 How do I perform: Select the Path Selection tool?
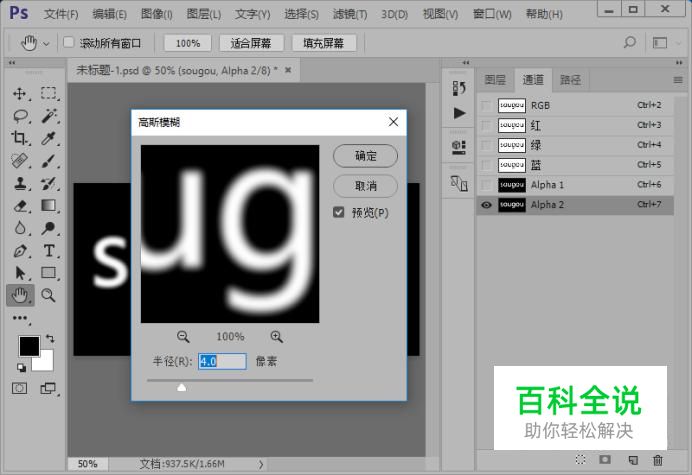[x=19, y=273]
